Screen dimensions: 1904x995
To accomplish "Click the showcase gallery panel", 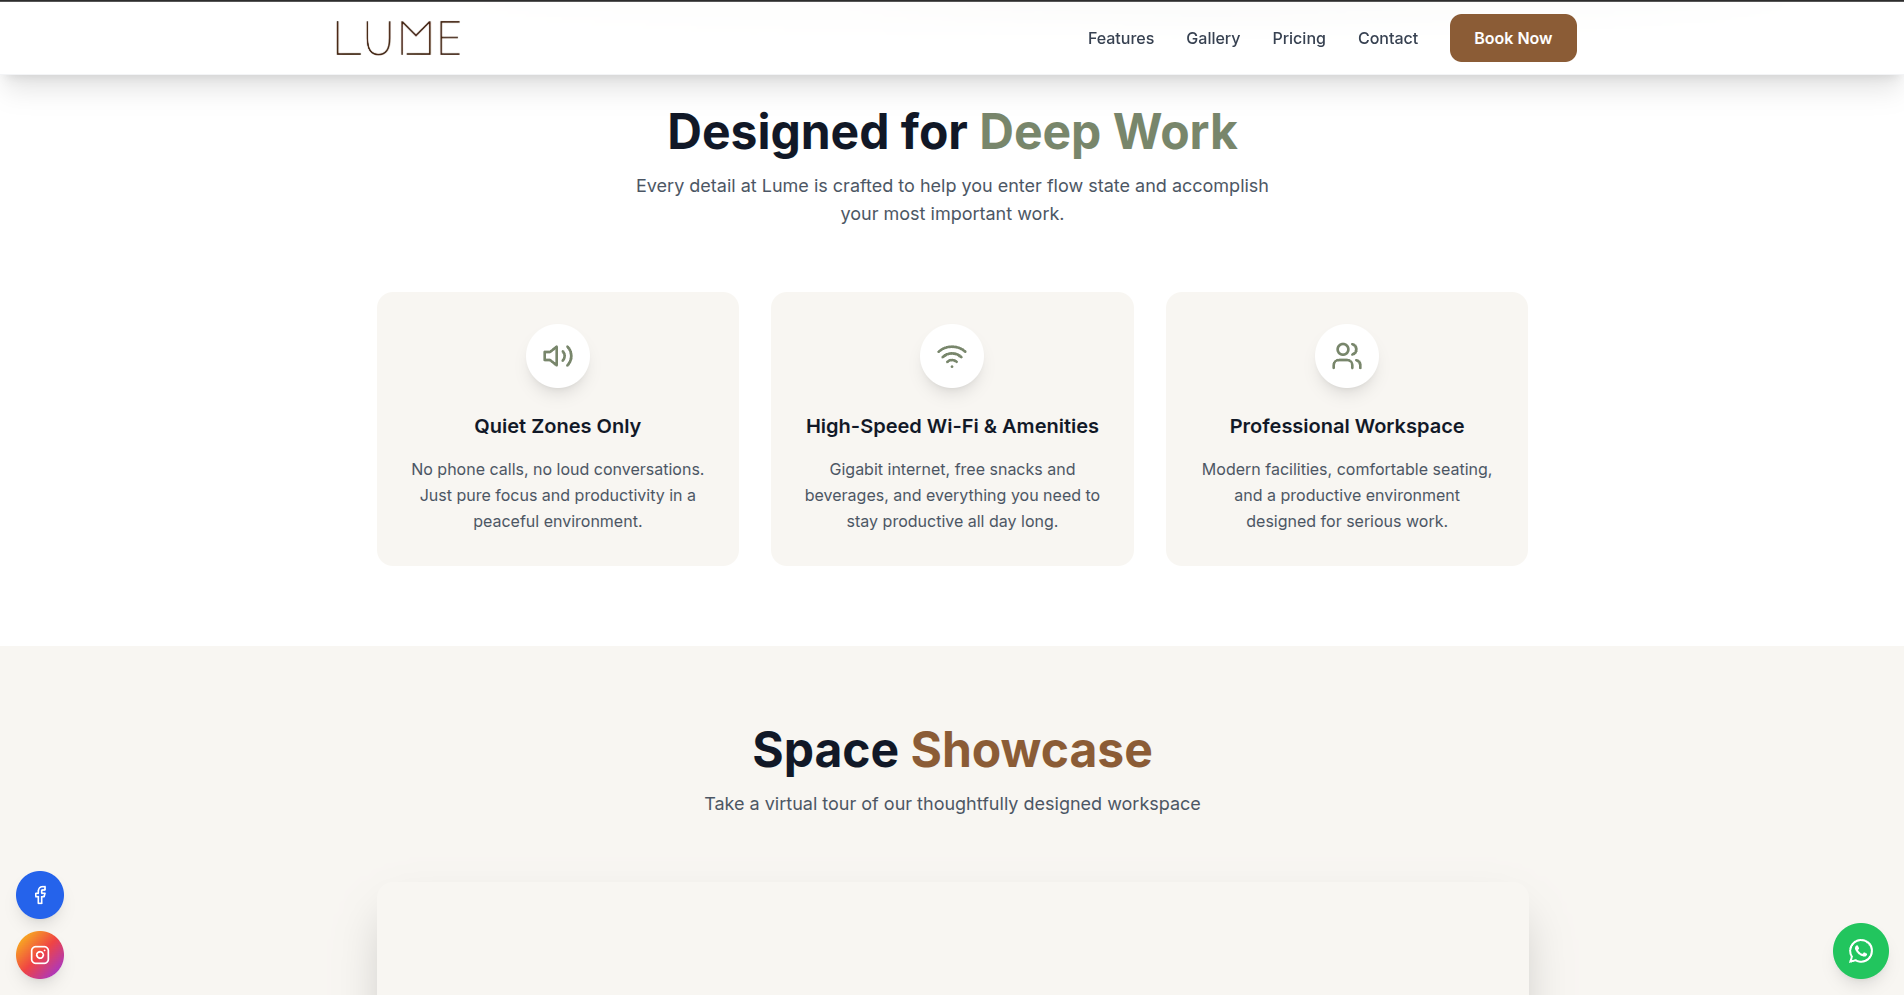I will [x=951, y=940].
